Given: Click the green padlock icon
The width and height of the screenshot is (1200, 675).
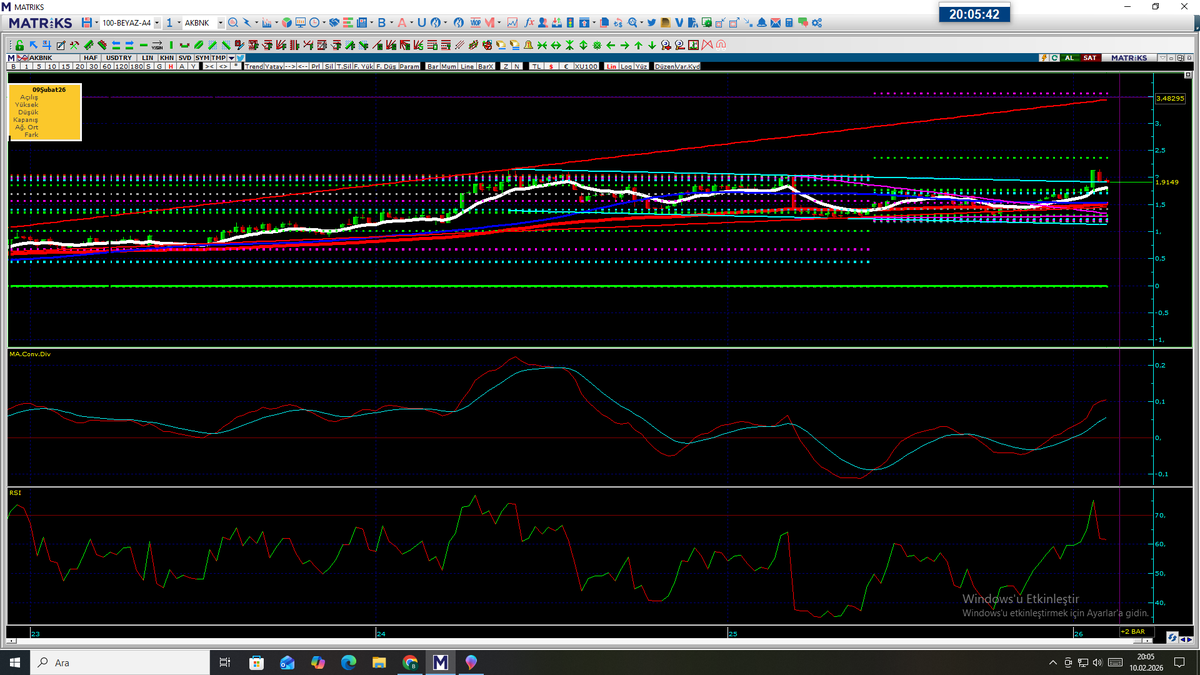Looking at the screenshot, I should tap(19, 45).
